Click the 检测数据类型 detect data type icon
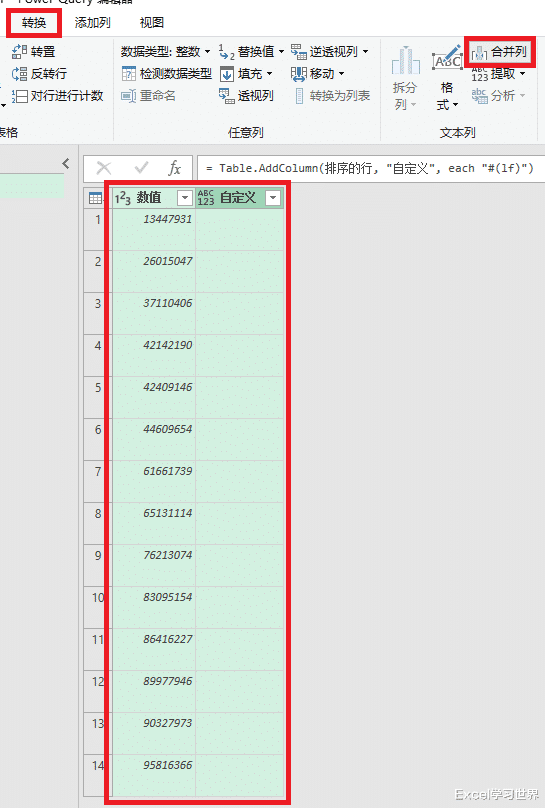This screenshot has height=808, width=545. [128, 74]
